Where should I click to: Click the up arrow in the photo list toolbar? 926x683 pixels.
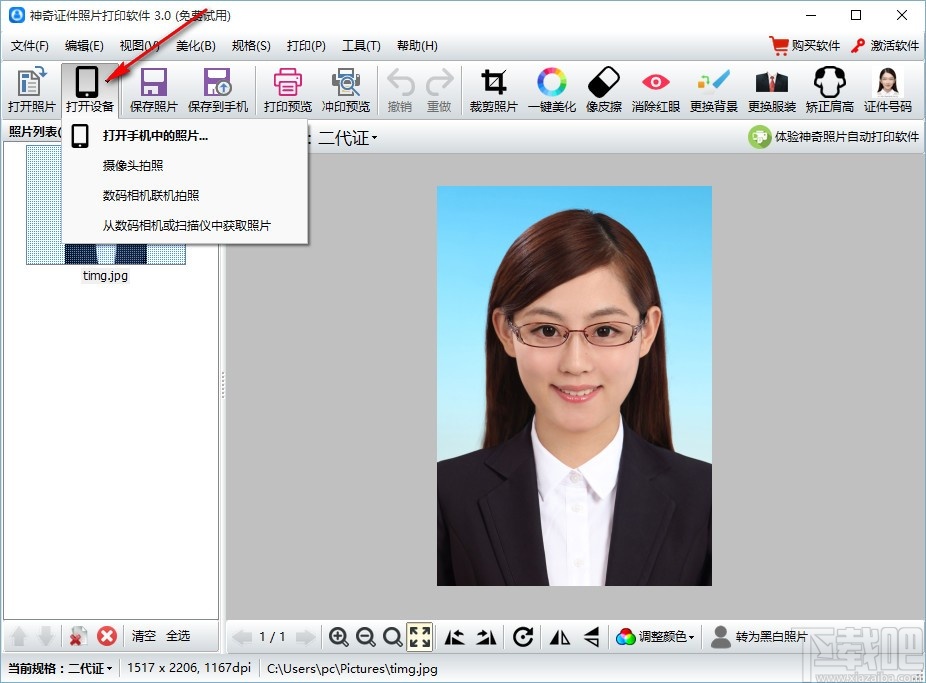point(19,636)
